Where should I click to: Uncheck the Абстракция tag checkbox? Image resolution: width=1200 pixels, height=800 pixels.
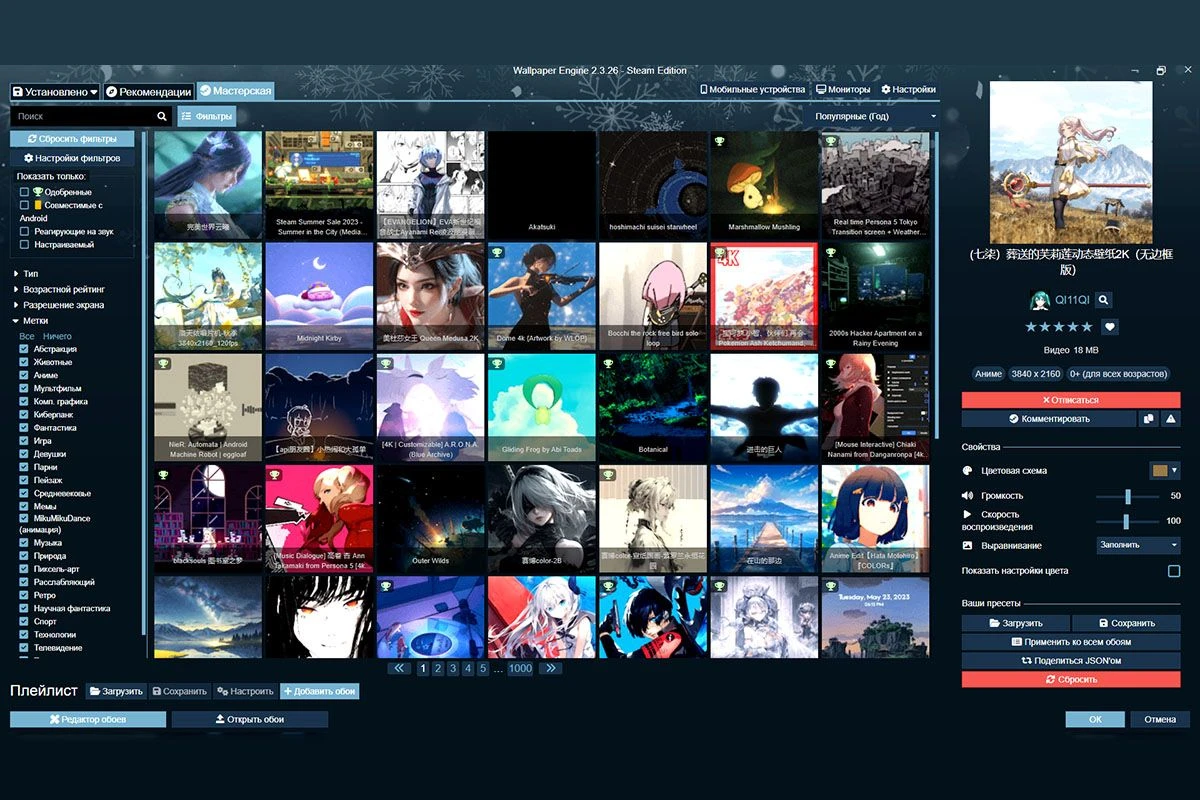click(x=25, y=349)
